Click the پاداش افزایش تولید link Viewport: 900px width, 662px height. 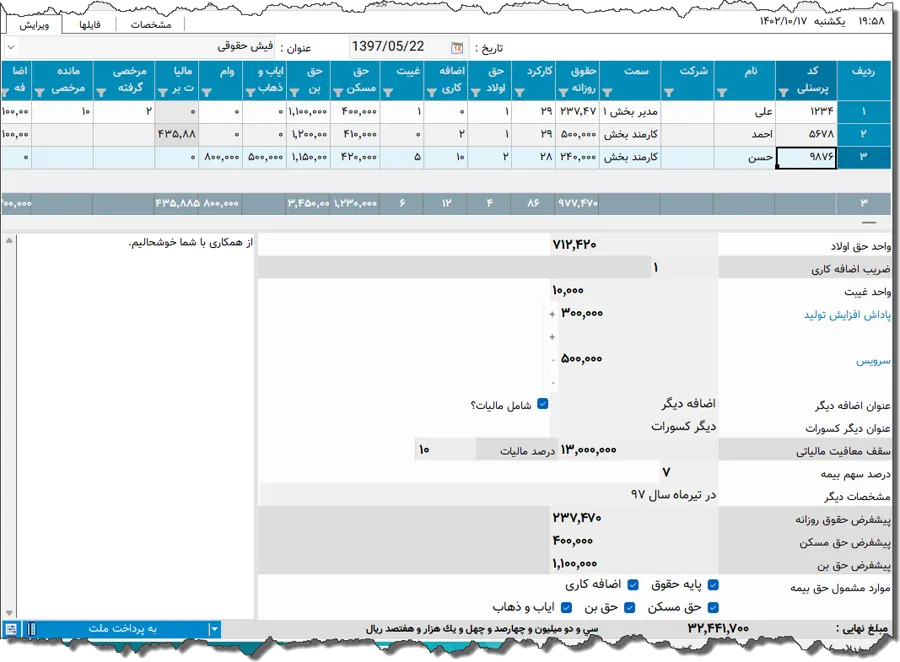pos(847,315)
